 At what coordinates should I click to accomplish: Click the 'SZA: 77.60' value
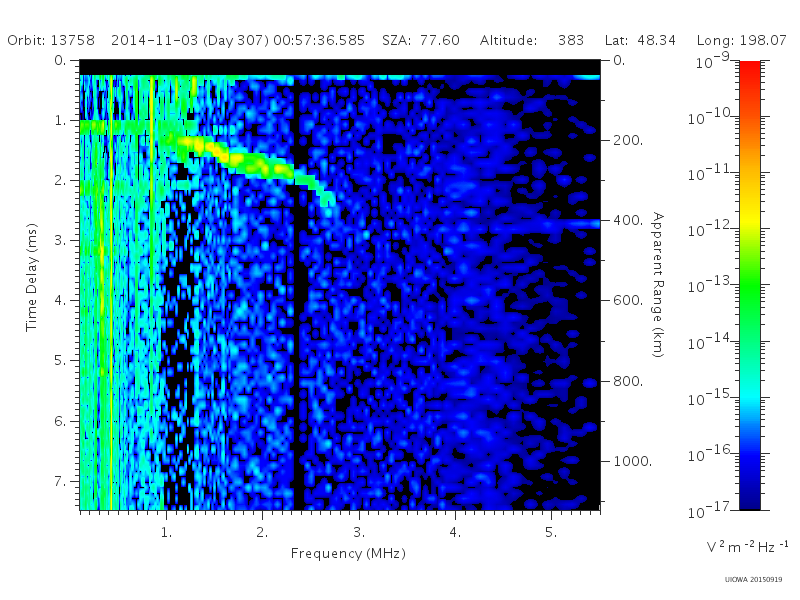(421, 40)
